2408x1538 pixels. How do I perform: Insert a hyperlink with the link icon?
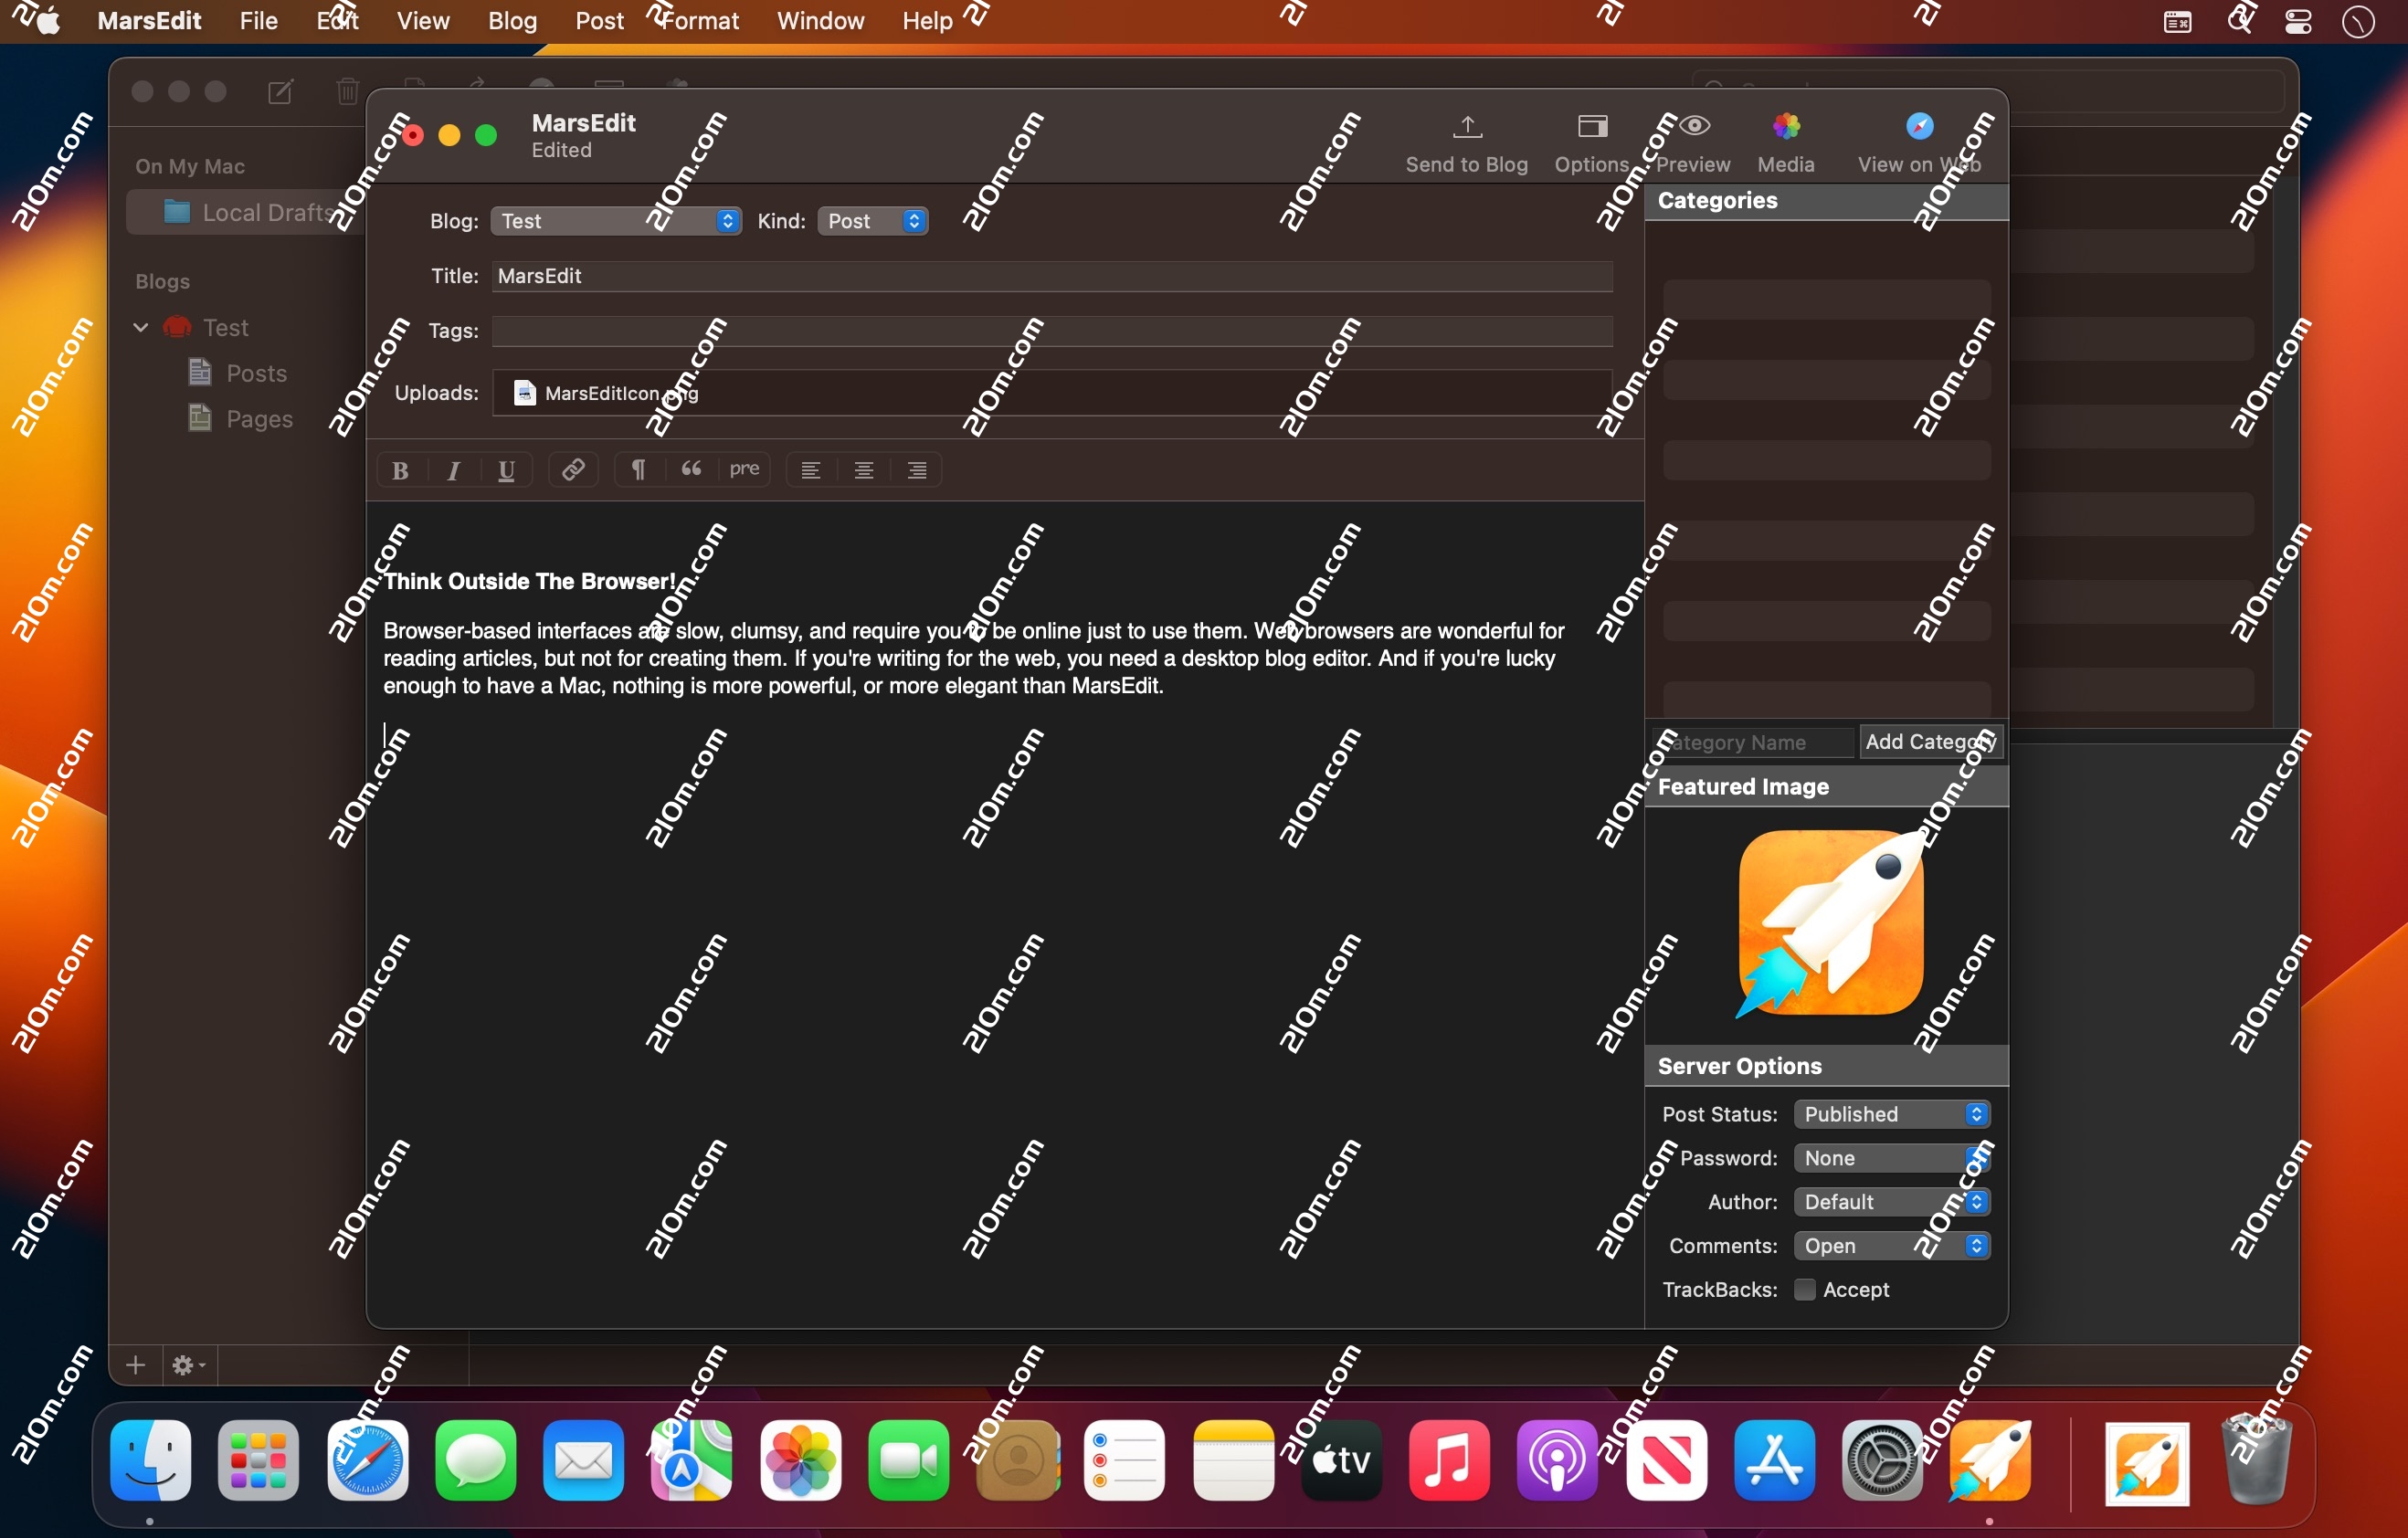(x=573, y=470)
